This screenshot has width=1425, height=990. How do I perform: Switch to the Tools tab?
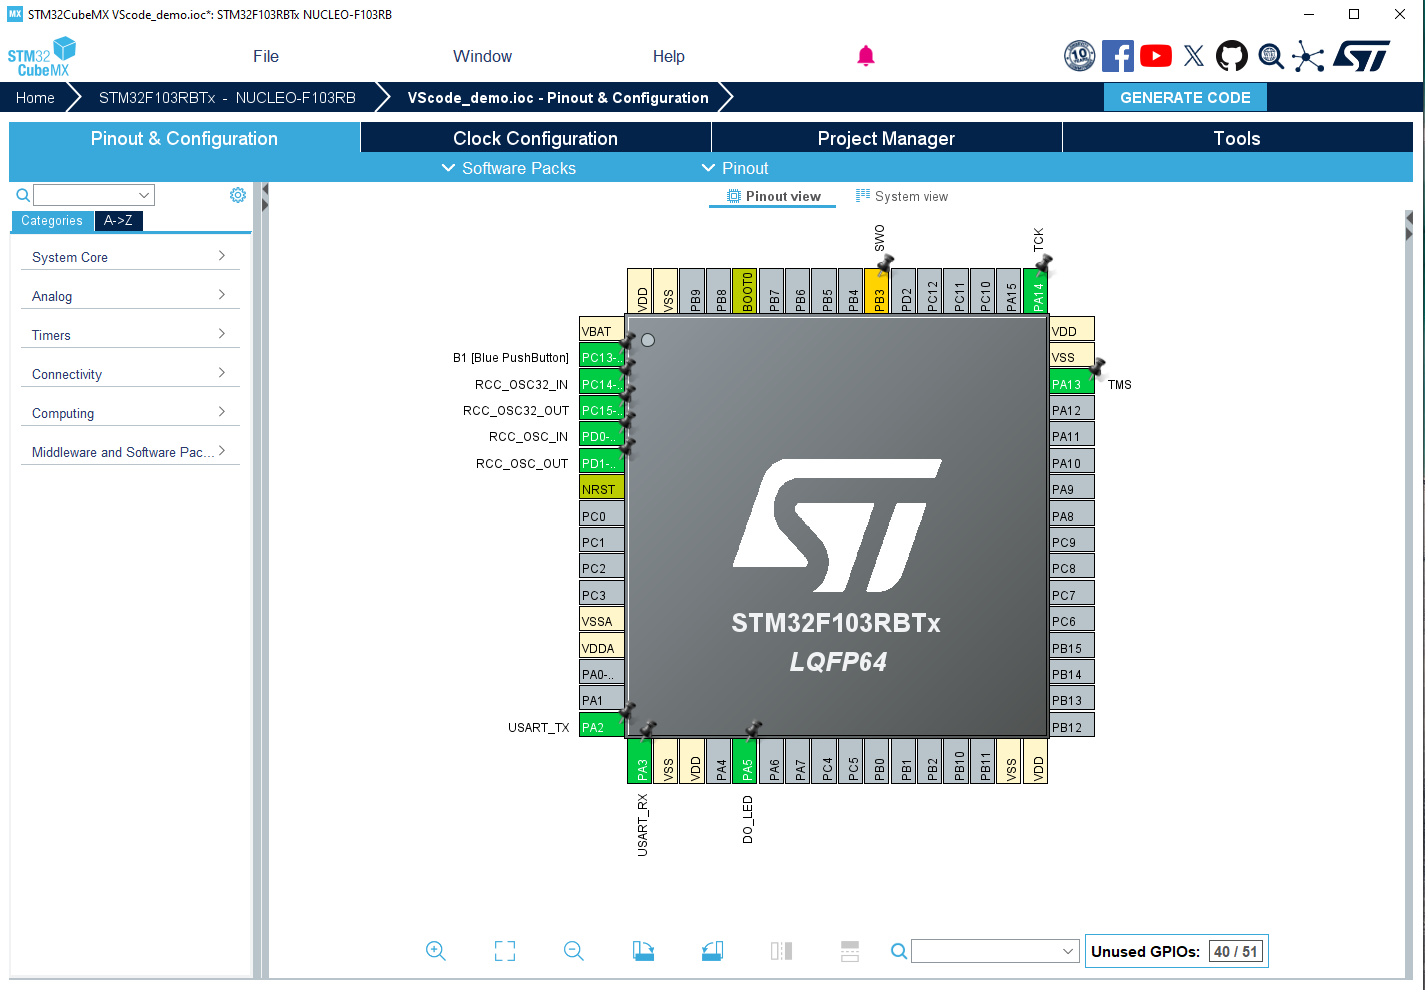1237,138
